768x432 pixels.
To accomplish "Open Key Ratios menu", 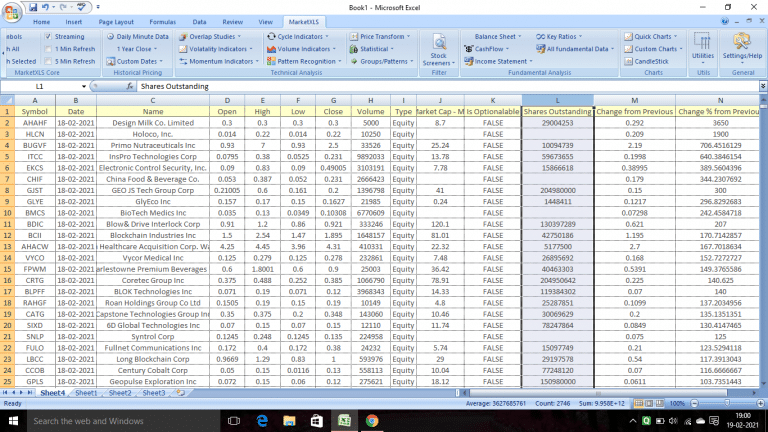I will [x=559, y=37].
